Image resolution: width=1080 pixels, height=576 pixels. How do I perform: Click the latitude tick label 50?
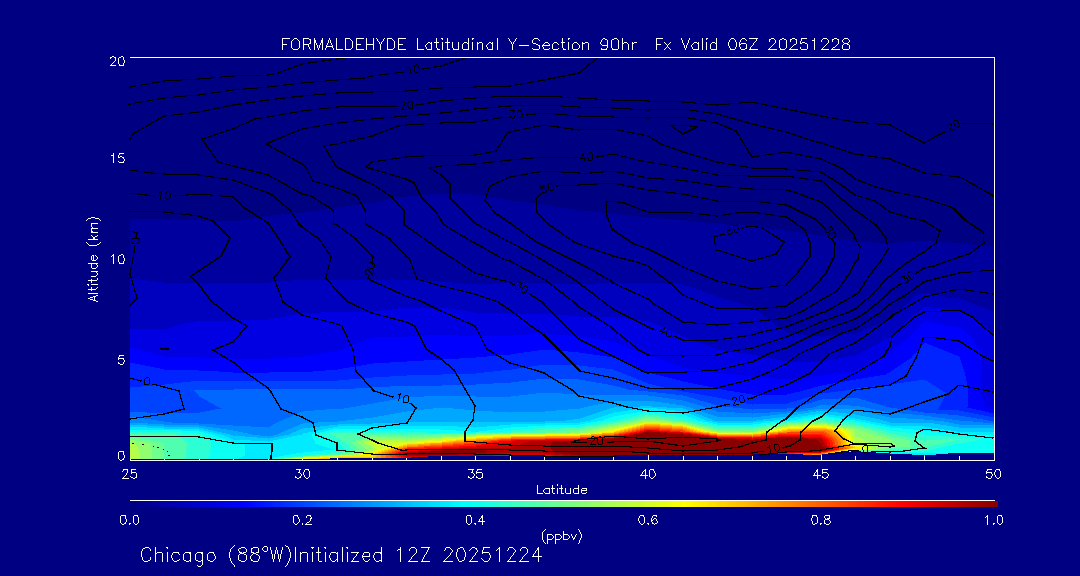(x=994, y=473)
